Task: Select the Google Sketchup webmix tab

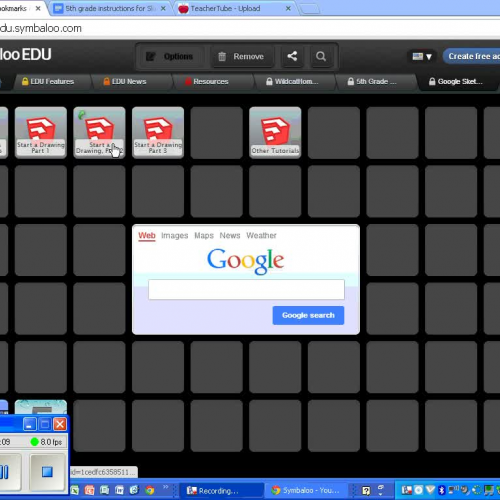Action: point(456,81)
